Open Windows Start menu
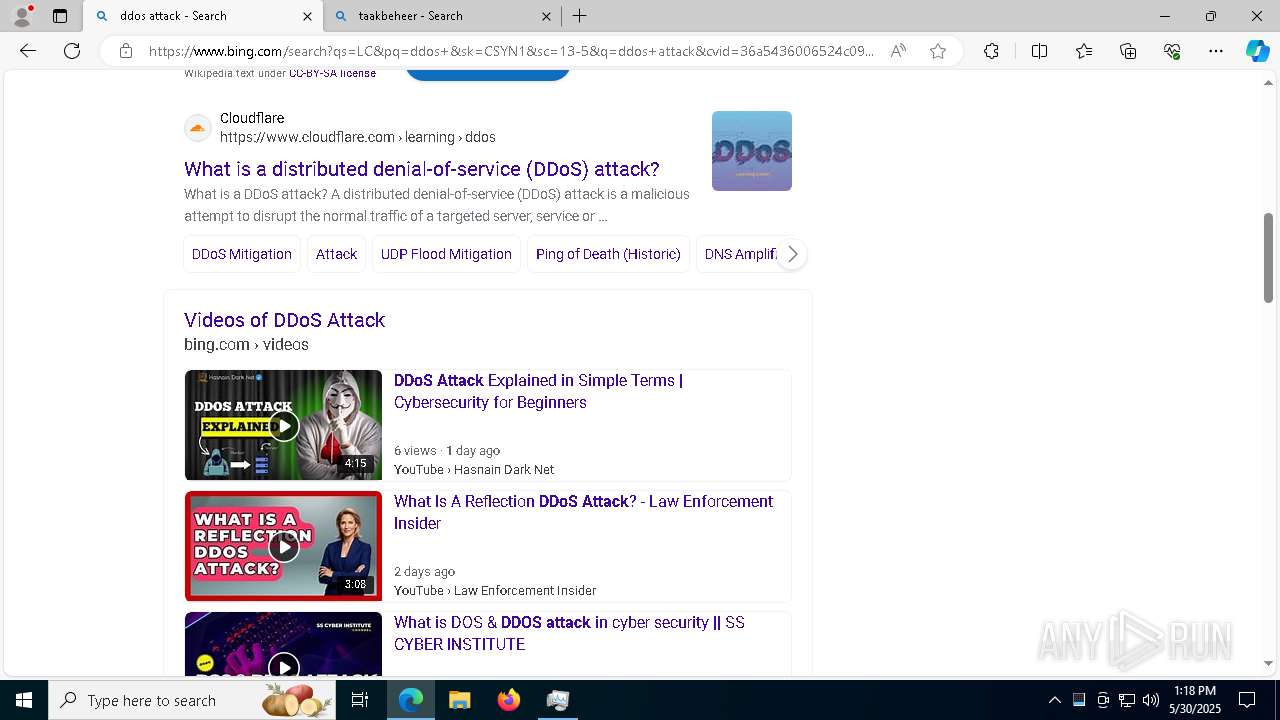 (x=24, y=700)
